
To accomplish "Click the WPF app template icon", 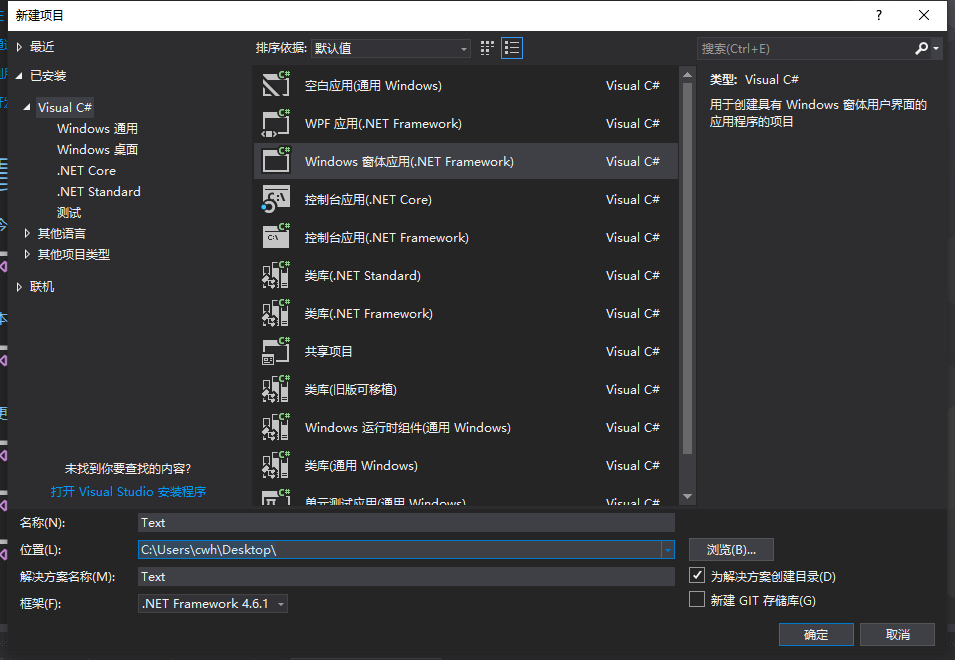I will click(x=276, y=123).
